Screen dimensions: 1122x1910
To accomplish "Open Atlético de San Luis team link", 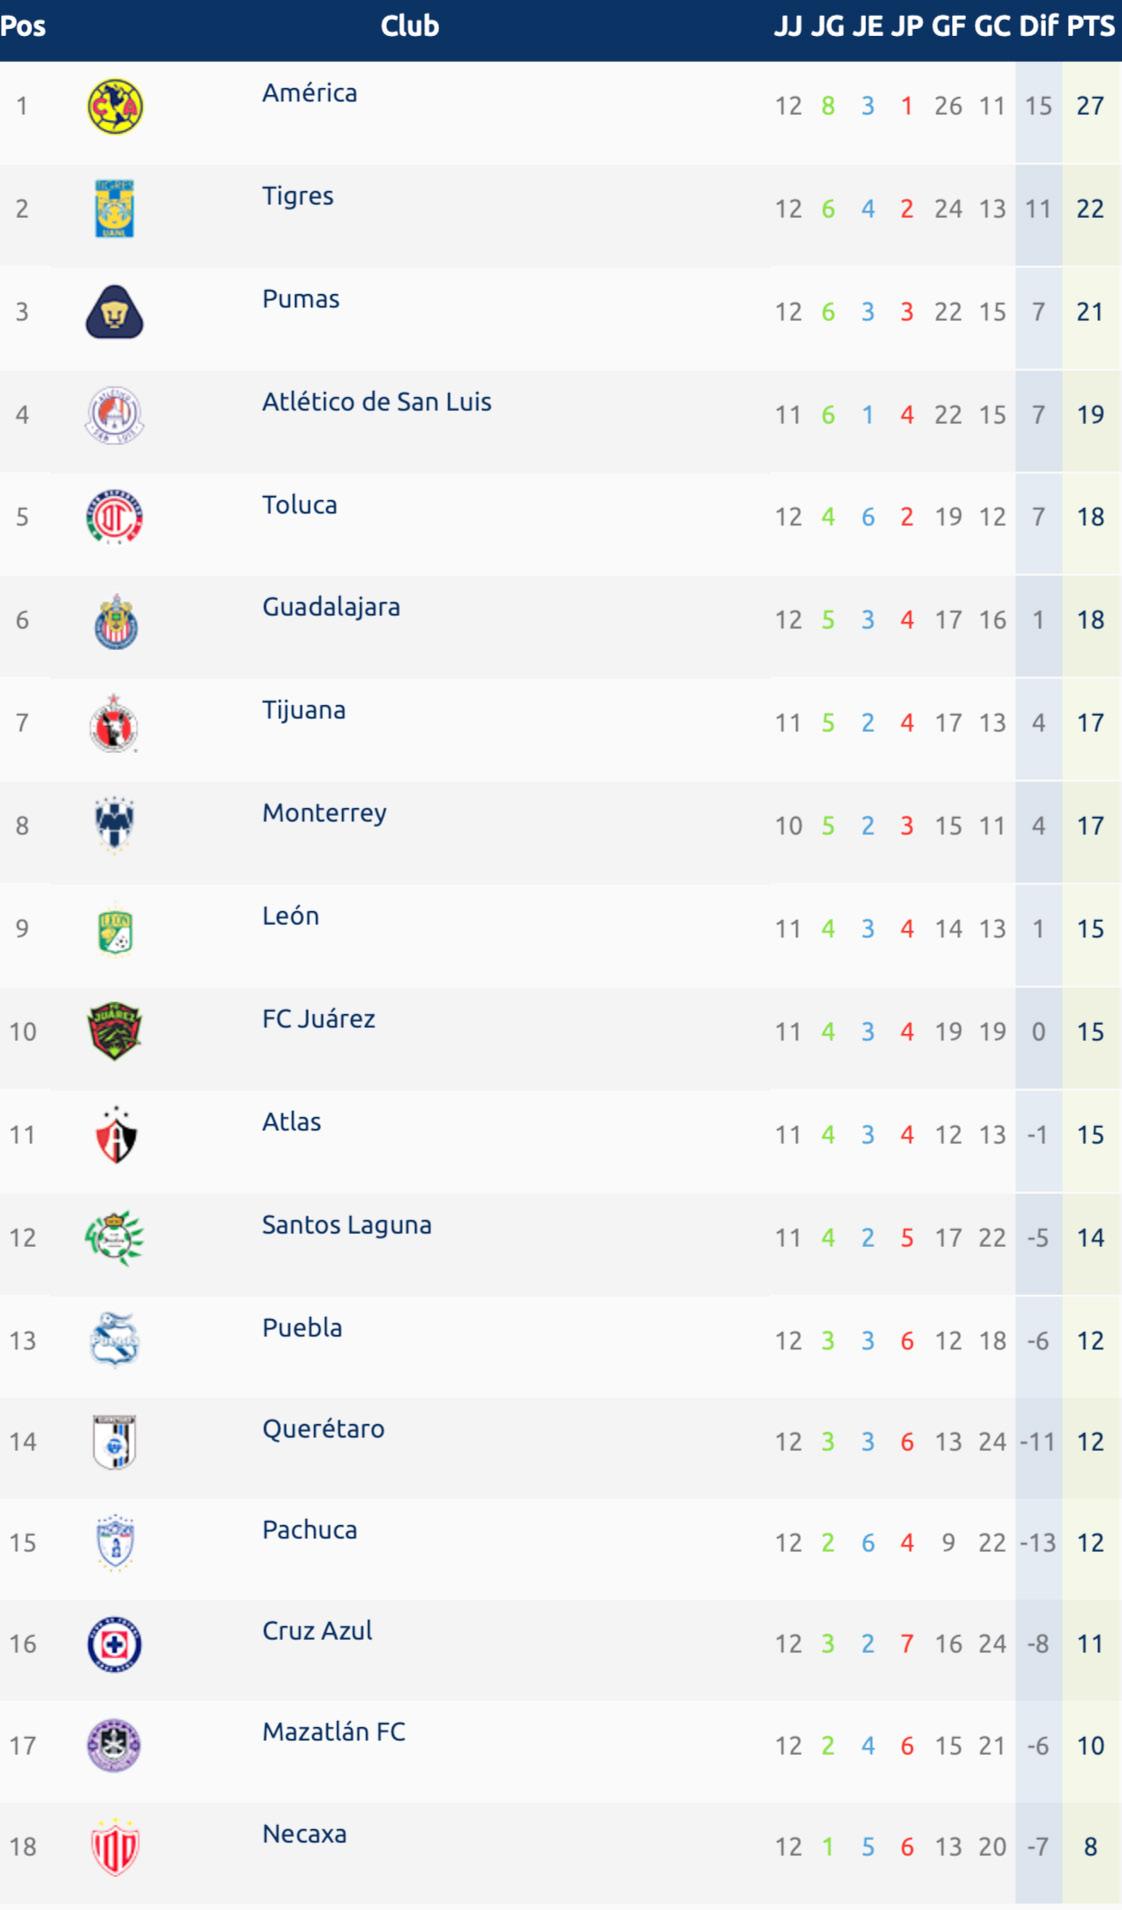I will click(x=377, y=402).
